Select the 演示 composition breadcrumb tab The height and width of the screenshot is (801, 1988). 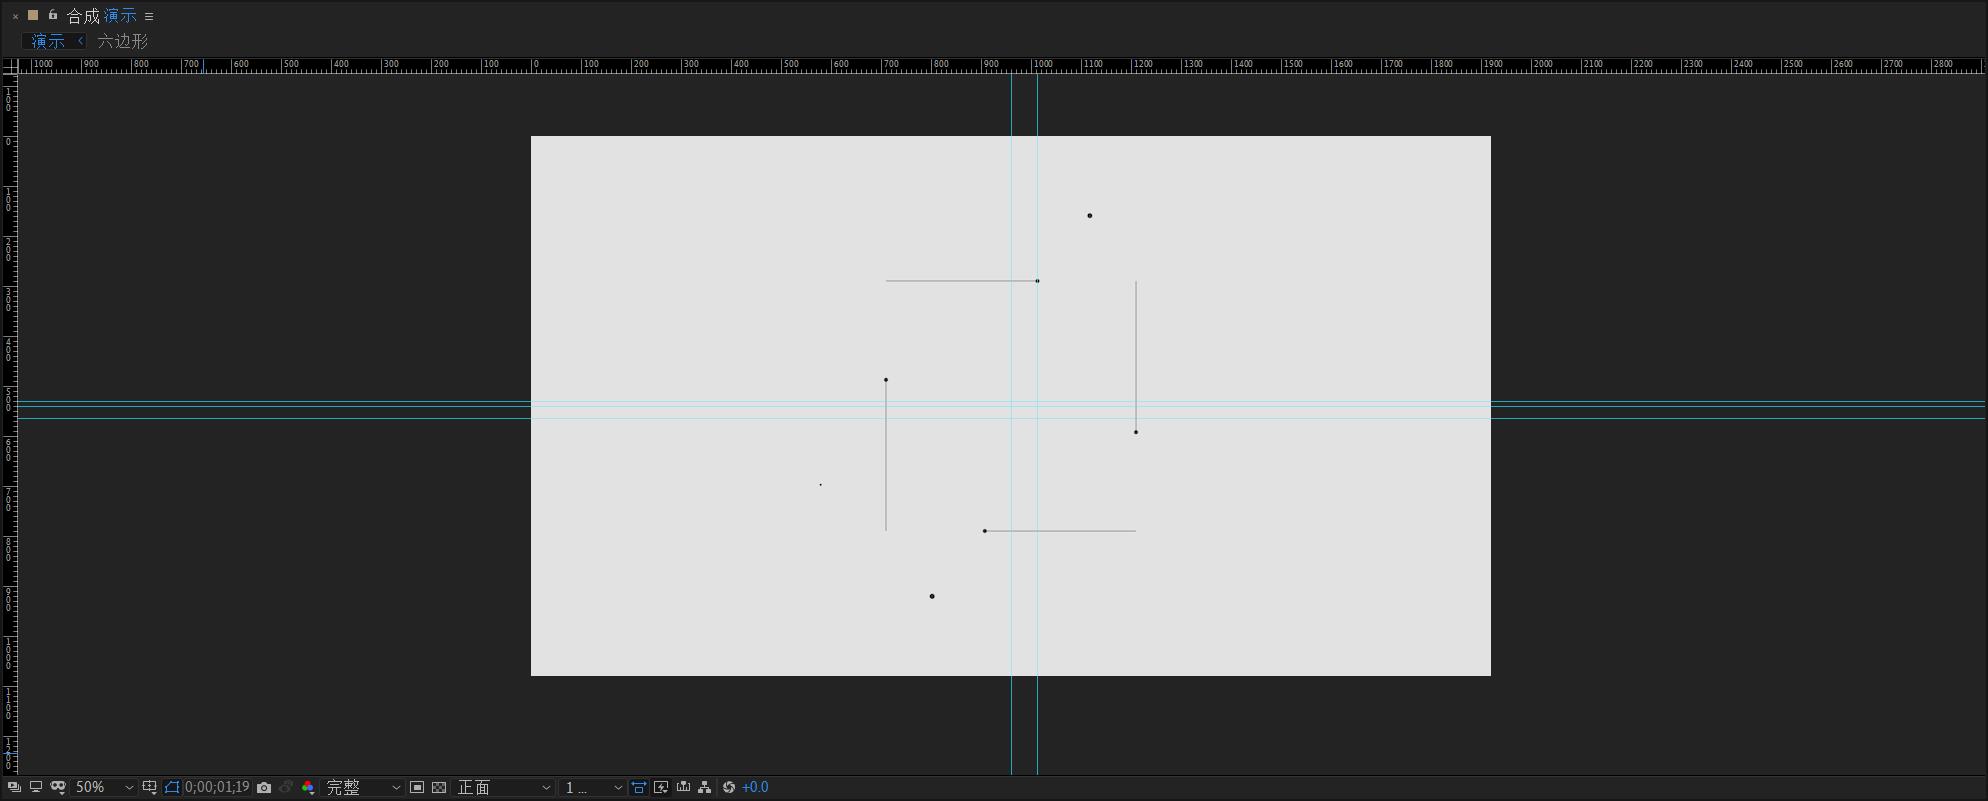[47, 41]
